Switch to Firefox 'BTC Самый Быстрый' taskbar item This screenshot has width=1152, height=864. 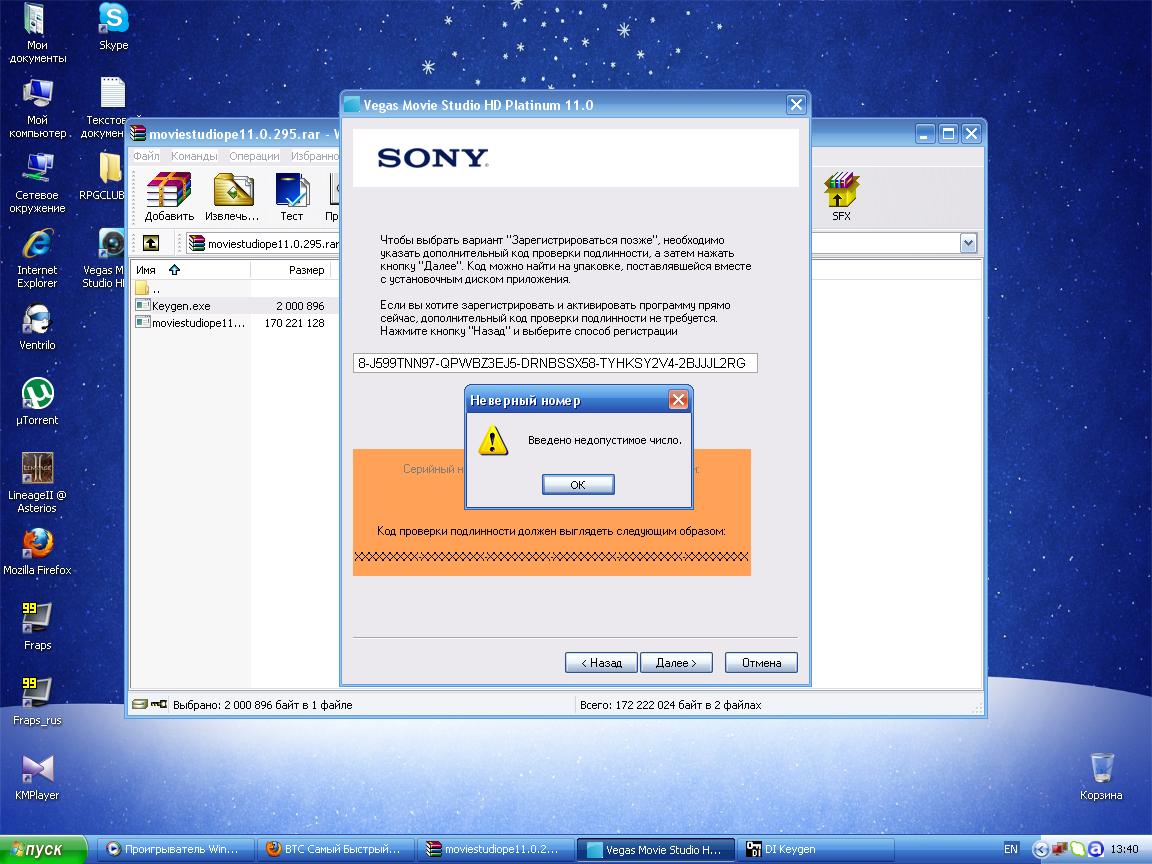[335, 849]
